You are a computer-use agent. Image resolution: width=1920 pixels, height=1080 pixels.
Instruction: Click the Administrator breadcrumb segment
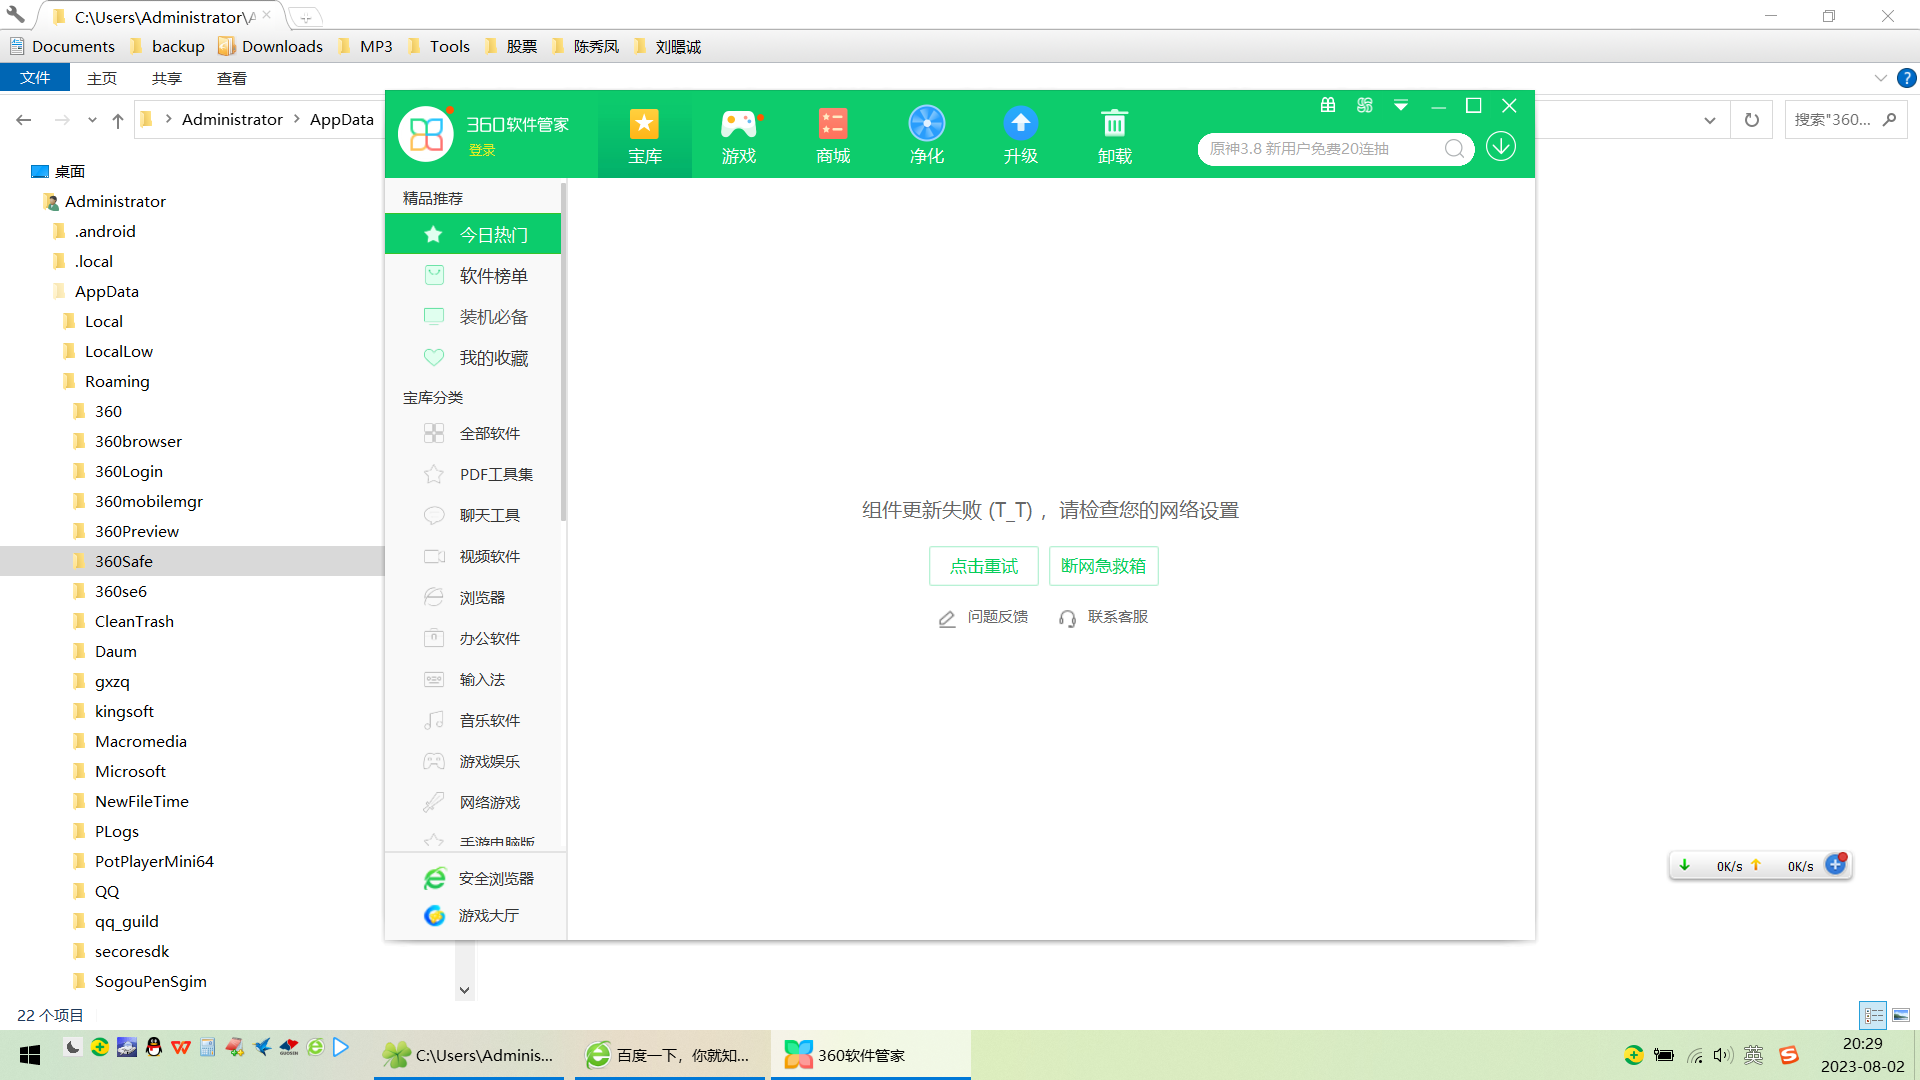tap(232, 119)
